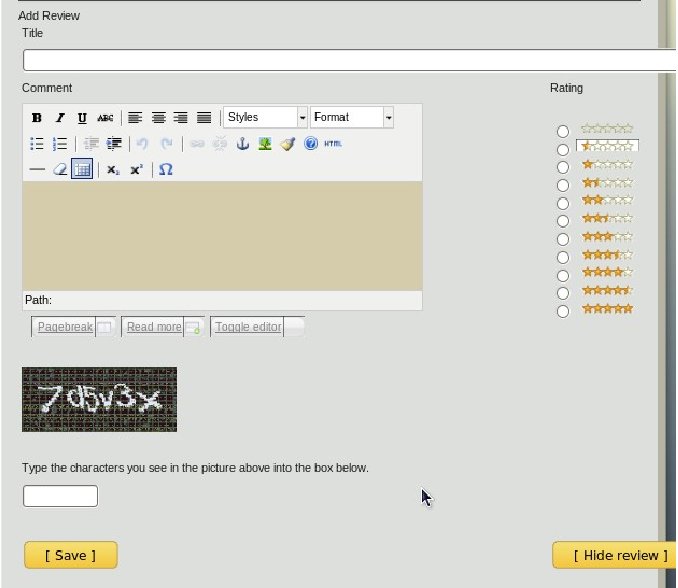
Task: Select the one-star rating radio button
Action: [563, 167]
